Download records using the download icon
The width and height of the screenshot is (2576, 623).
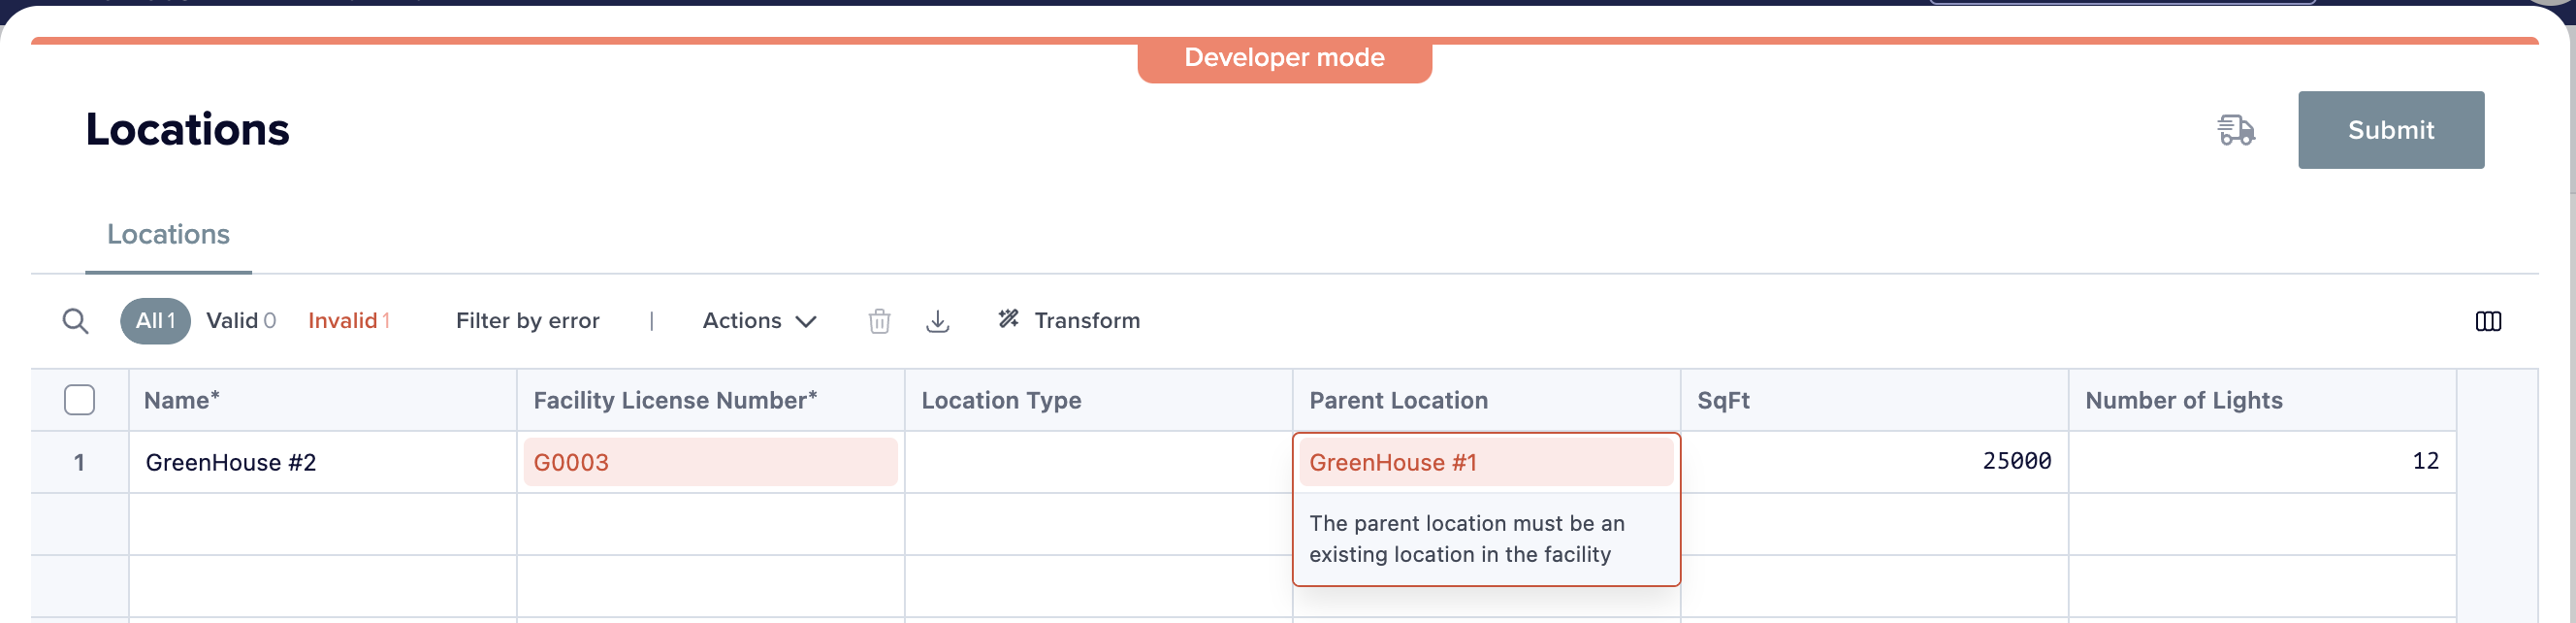(x=937, y=321)
